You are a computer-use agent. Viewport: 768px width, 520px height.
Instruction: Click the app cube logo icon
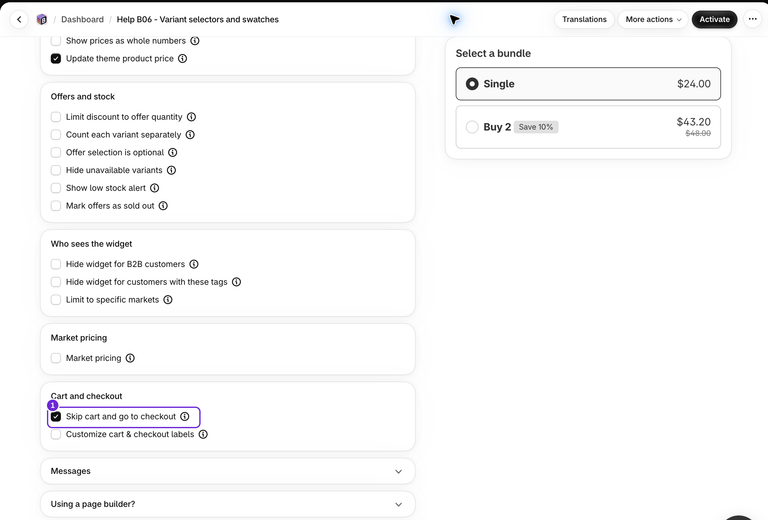(42, 20)
